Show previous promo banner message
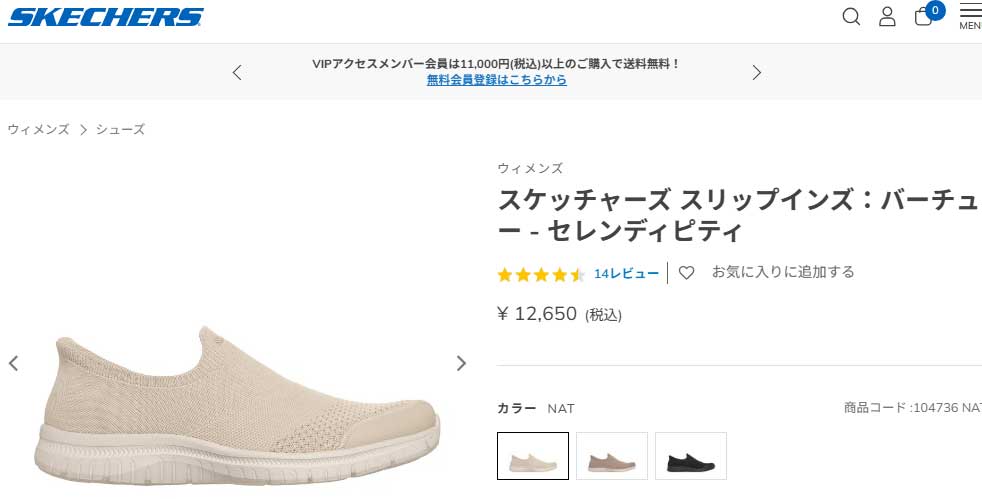The width and height of the screenshot is (982, 499). click(x=237, y=73)
